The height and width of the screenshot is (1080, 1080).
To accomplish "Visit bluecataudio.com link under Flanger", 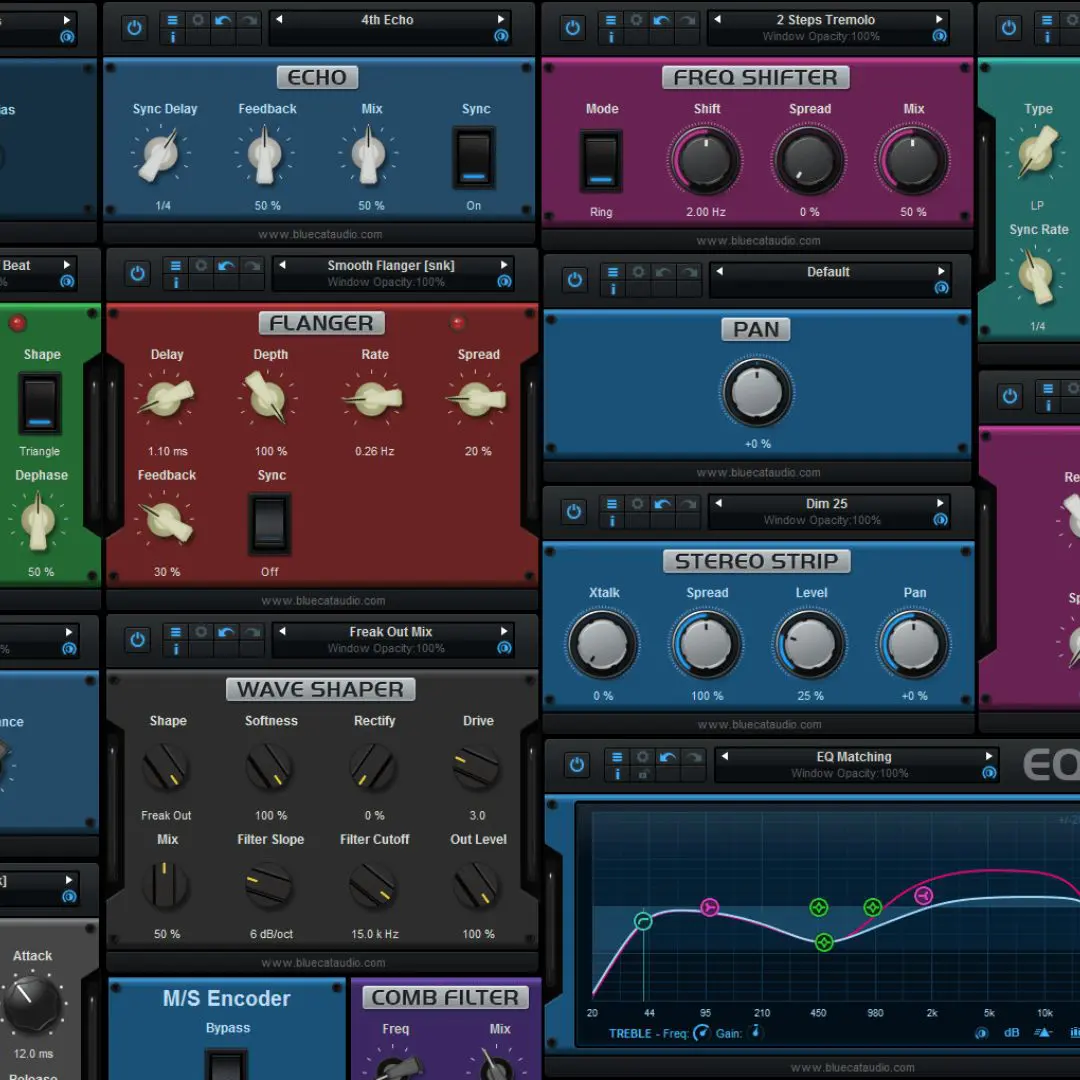I will coord(323,601).
